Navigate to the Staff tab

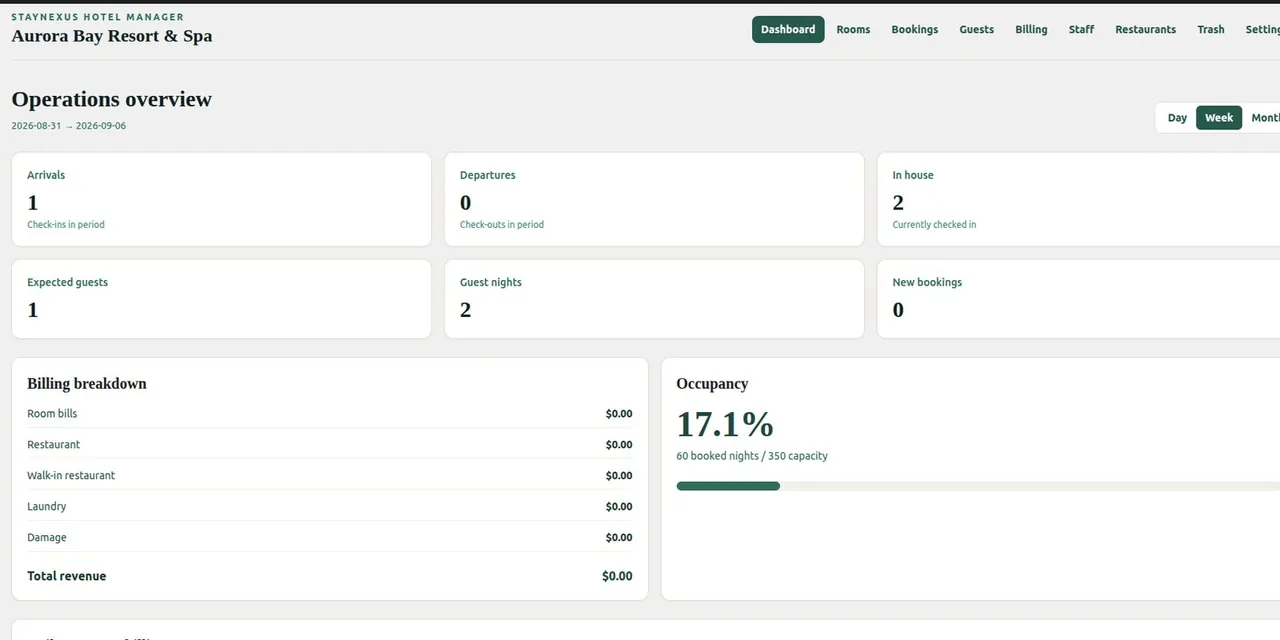tap(1081, 29)
